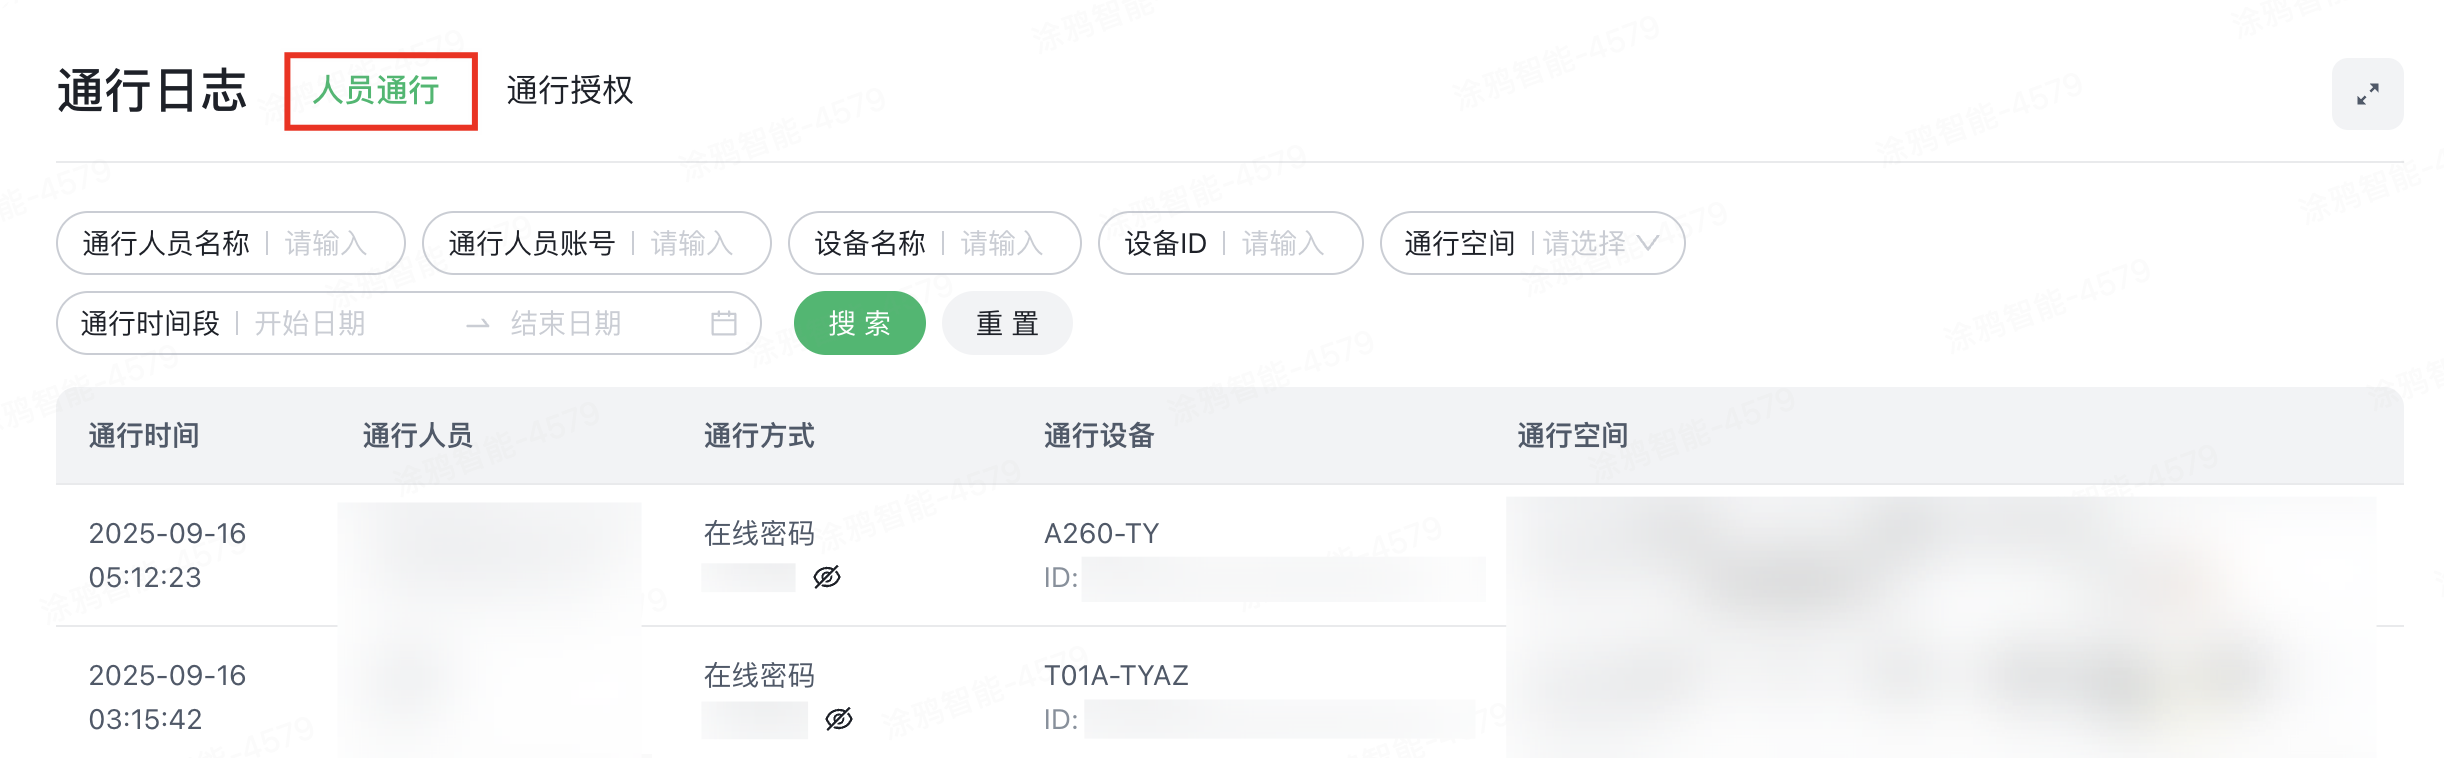Click the arrow icon between start and end dates
The height and width of the screenshot is (758, 2444).
[477, 322]
